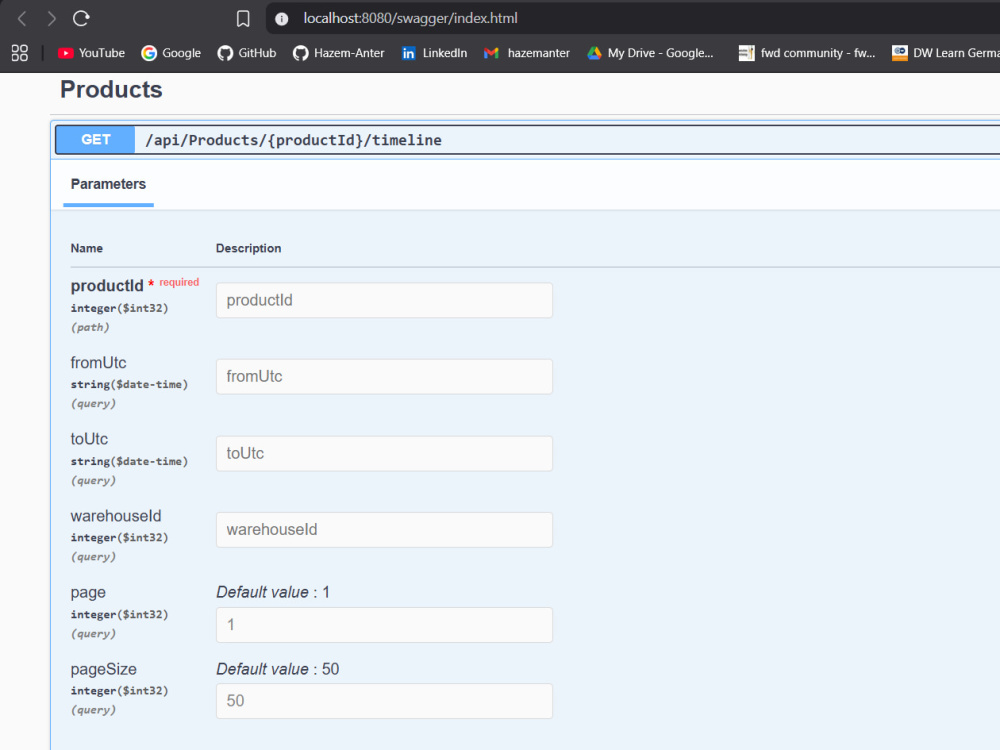Click the warehouseId parameter name
This screenshot has height=750, width=1000.
[116, 516]
